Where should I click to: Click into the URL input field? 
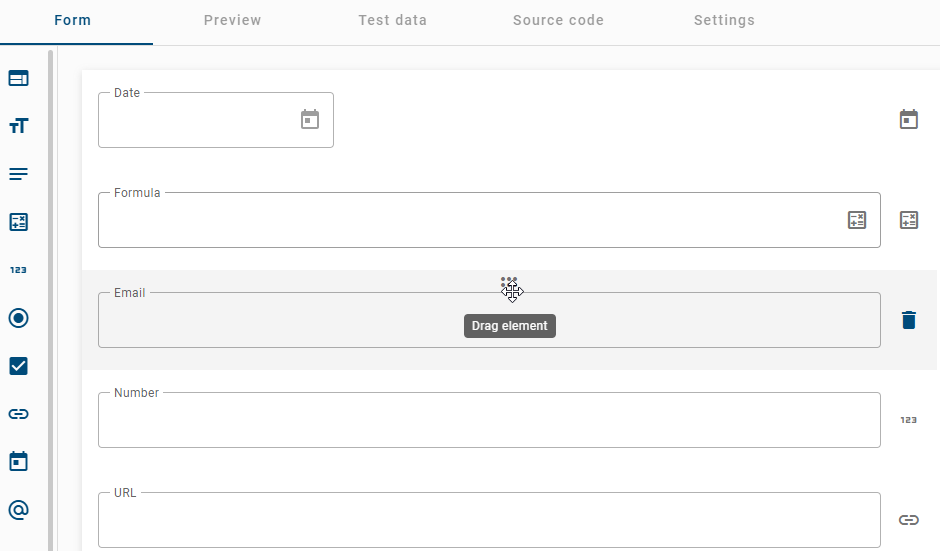coord(489,520)
